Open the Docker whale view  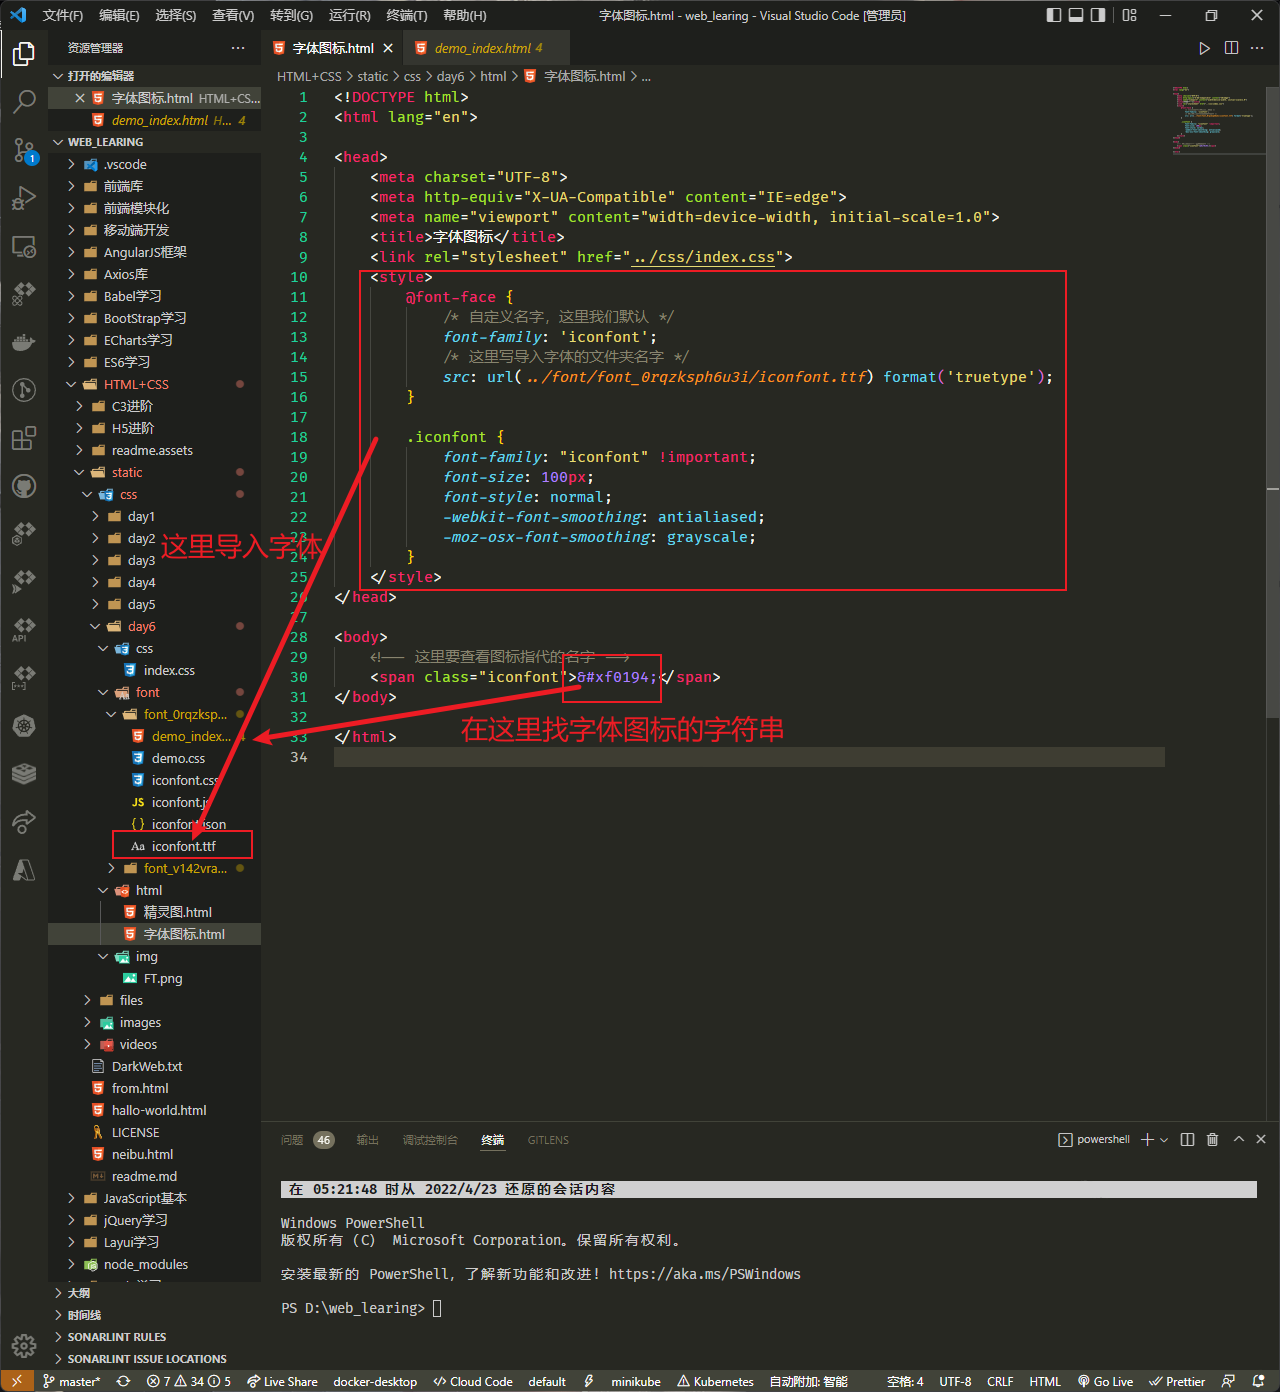tap(24, 342)
